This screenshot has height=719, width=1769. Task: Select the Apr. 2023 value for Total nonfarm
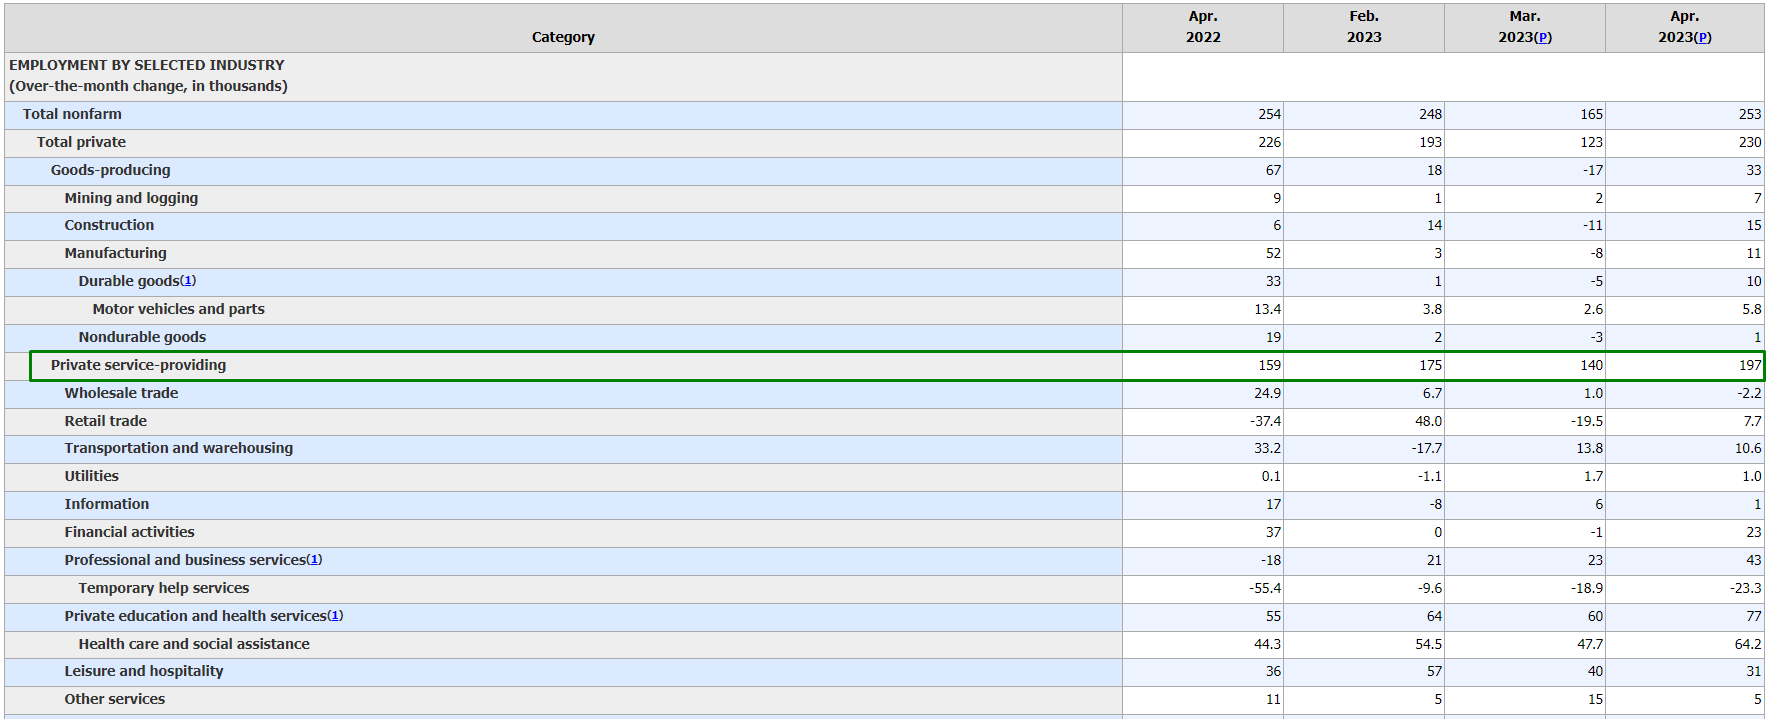coord(1749,114)
